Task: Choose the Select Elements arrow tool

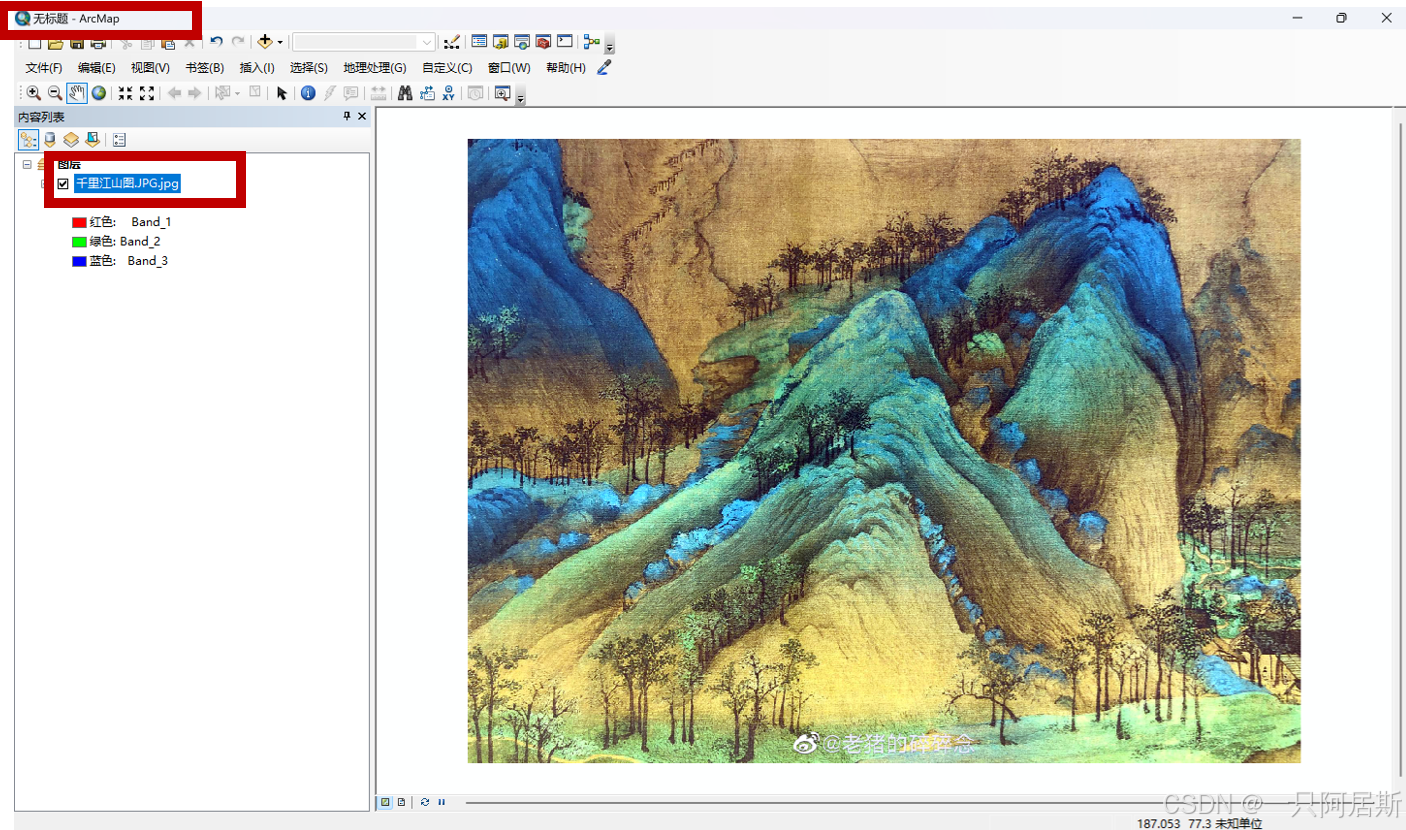Action: point(282,93)
